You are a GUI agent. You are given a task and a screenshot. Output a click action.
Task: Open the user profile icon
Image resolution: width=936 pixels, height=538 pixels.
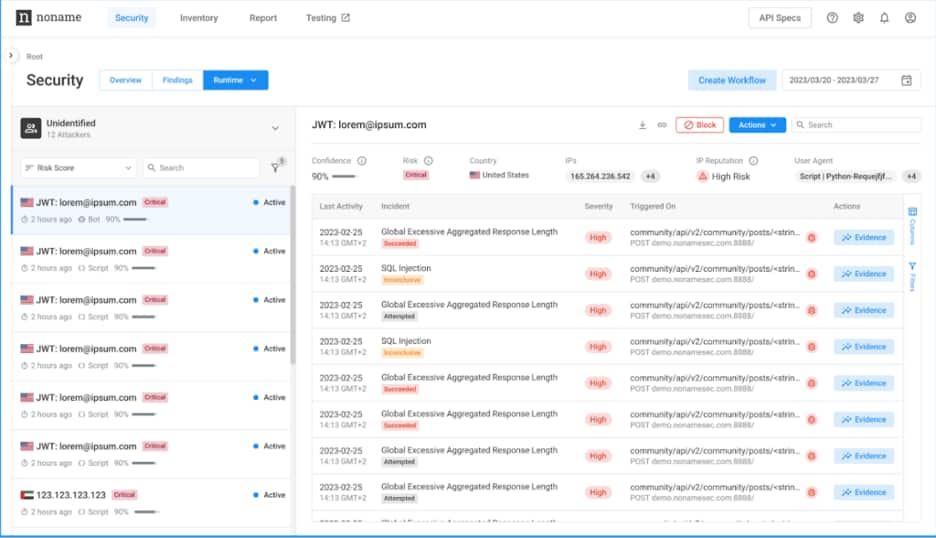pos(910,18)
